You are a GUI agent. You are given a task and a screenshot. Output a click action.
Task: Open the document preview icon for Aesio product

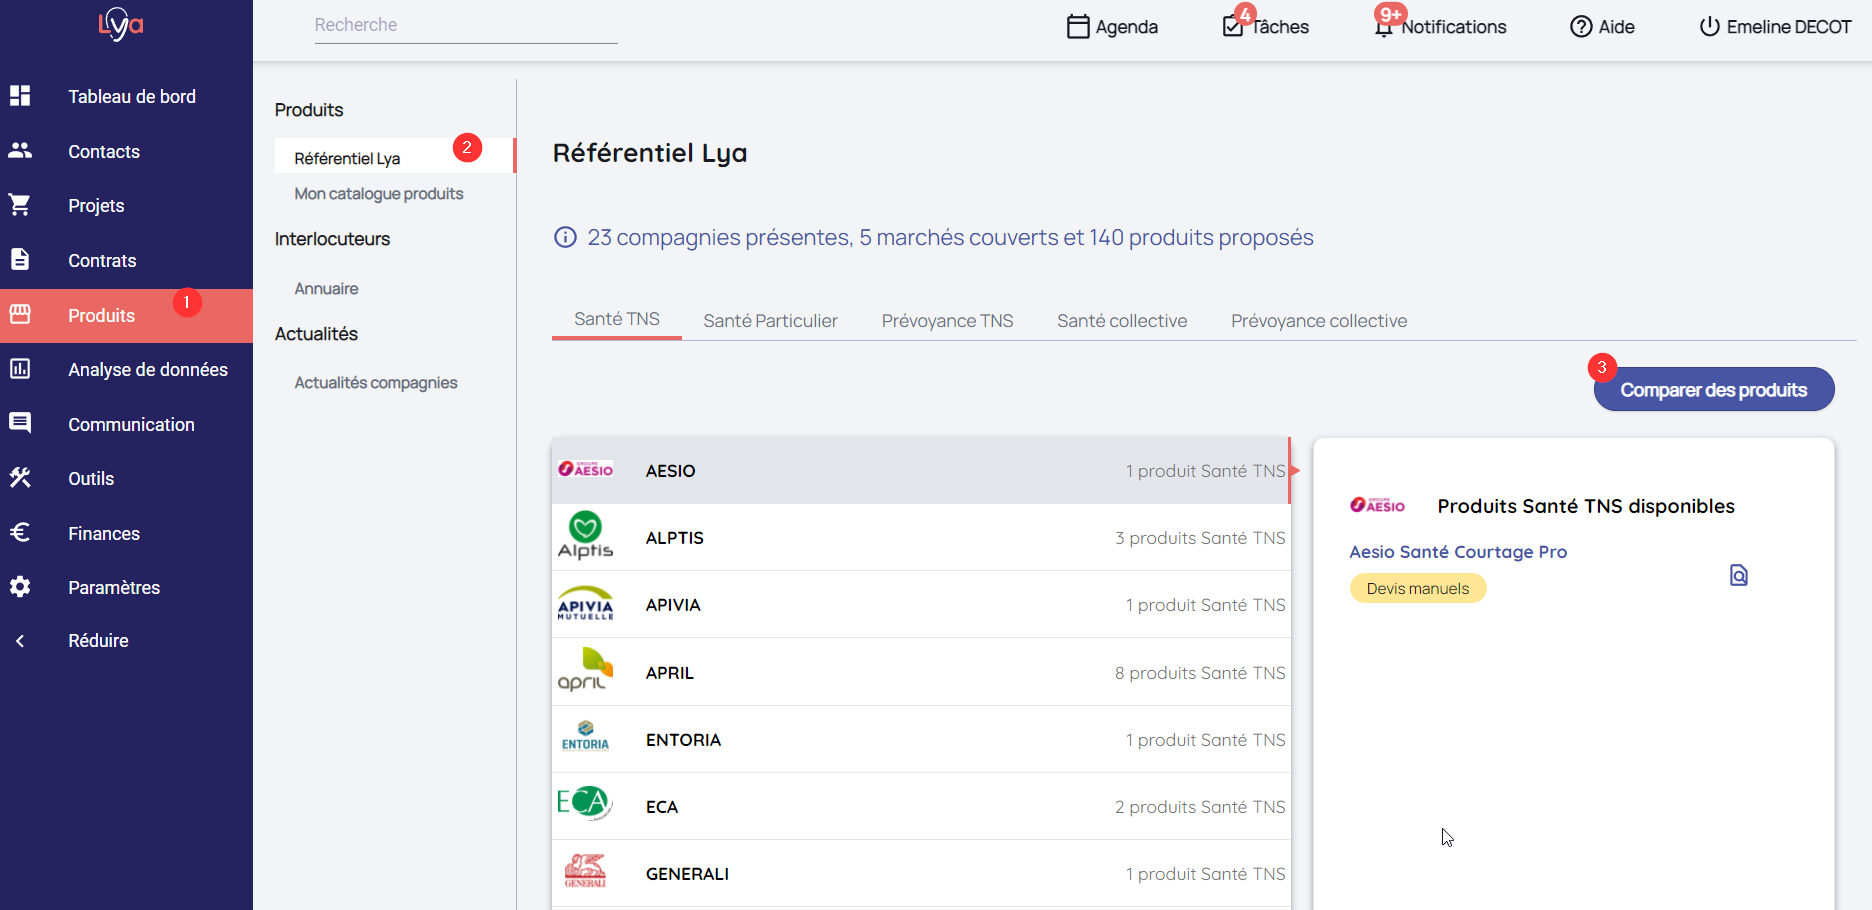coord(1738,575)
